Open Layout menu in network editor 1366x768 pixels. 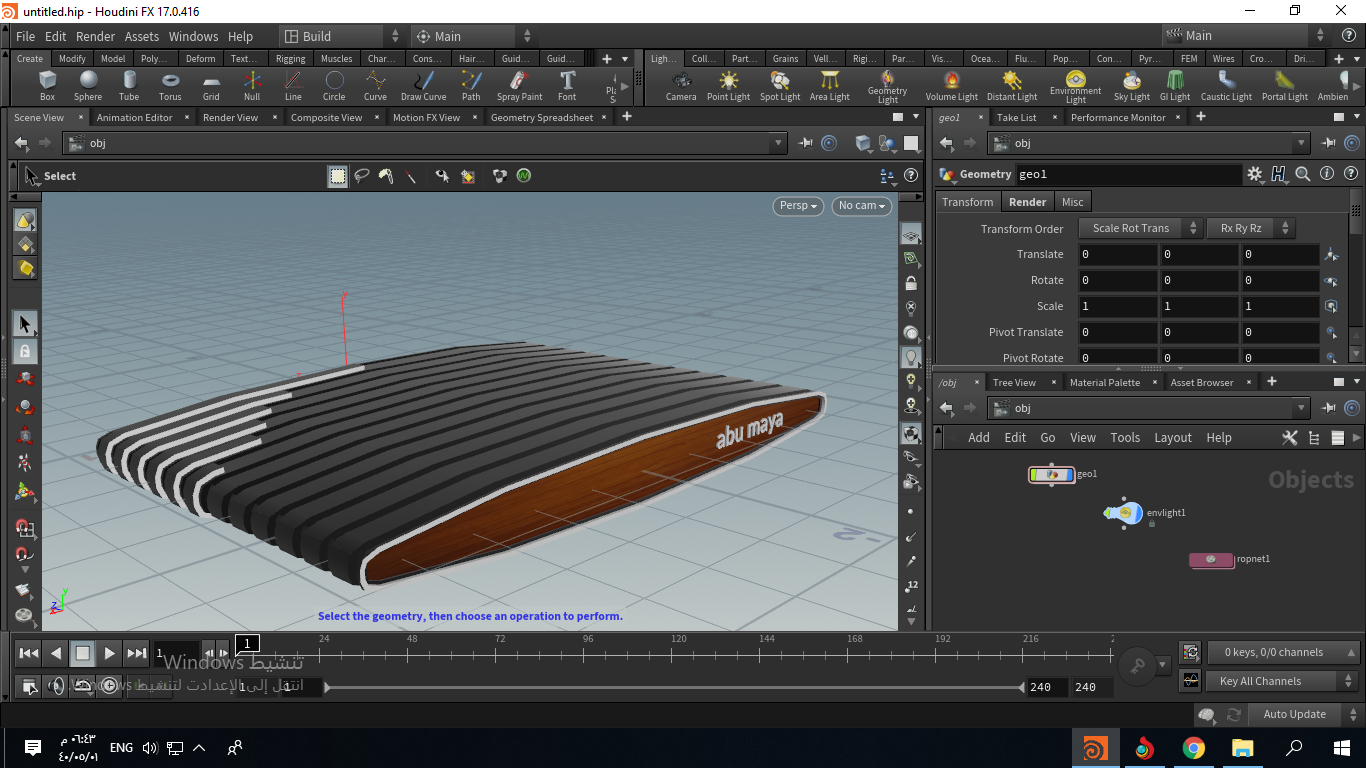1173,437
